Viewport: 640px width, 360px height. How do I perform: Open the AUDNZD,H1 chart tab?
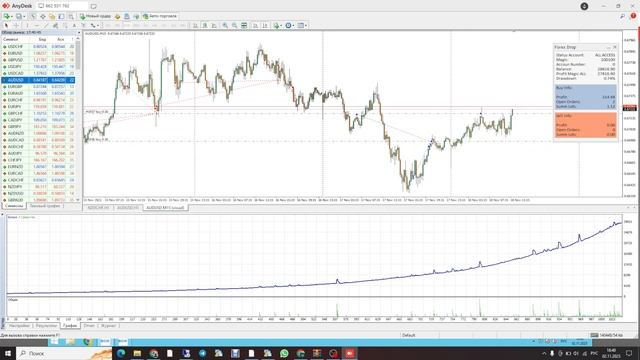[x=128, y=208]
